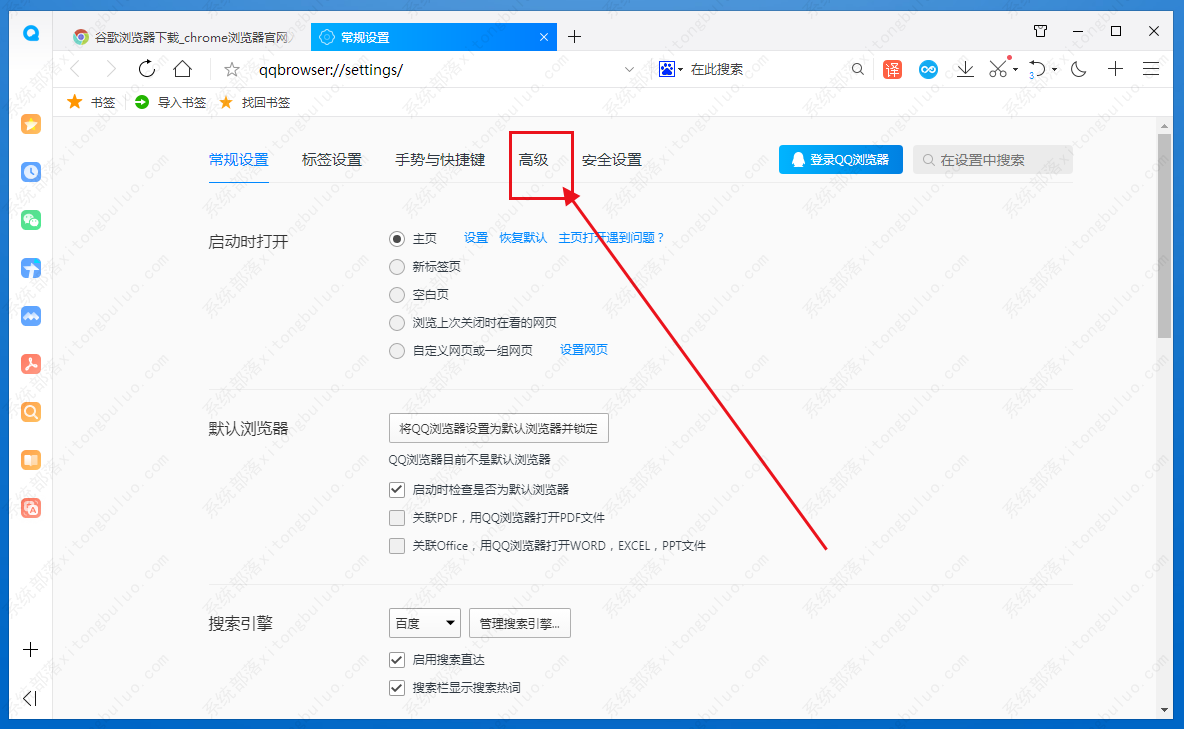Click the 设置 homepage link
The image size is (1184, 729).
[476, 238]
